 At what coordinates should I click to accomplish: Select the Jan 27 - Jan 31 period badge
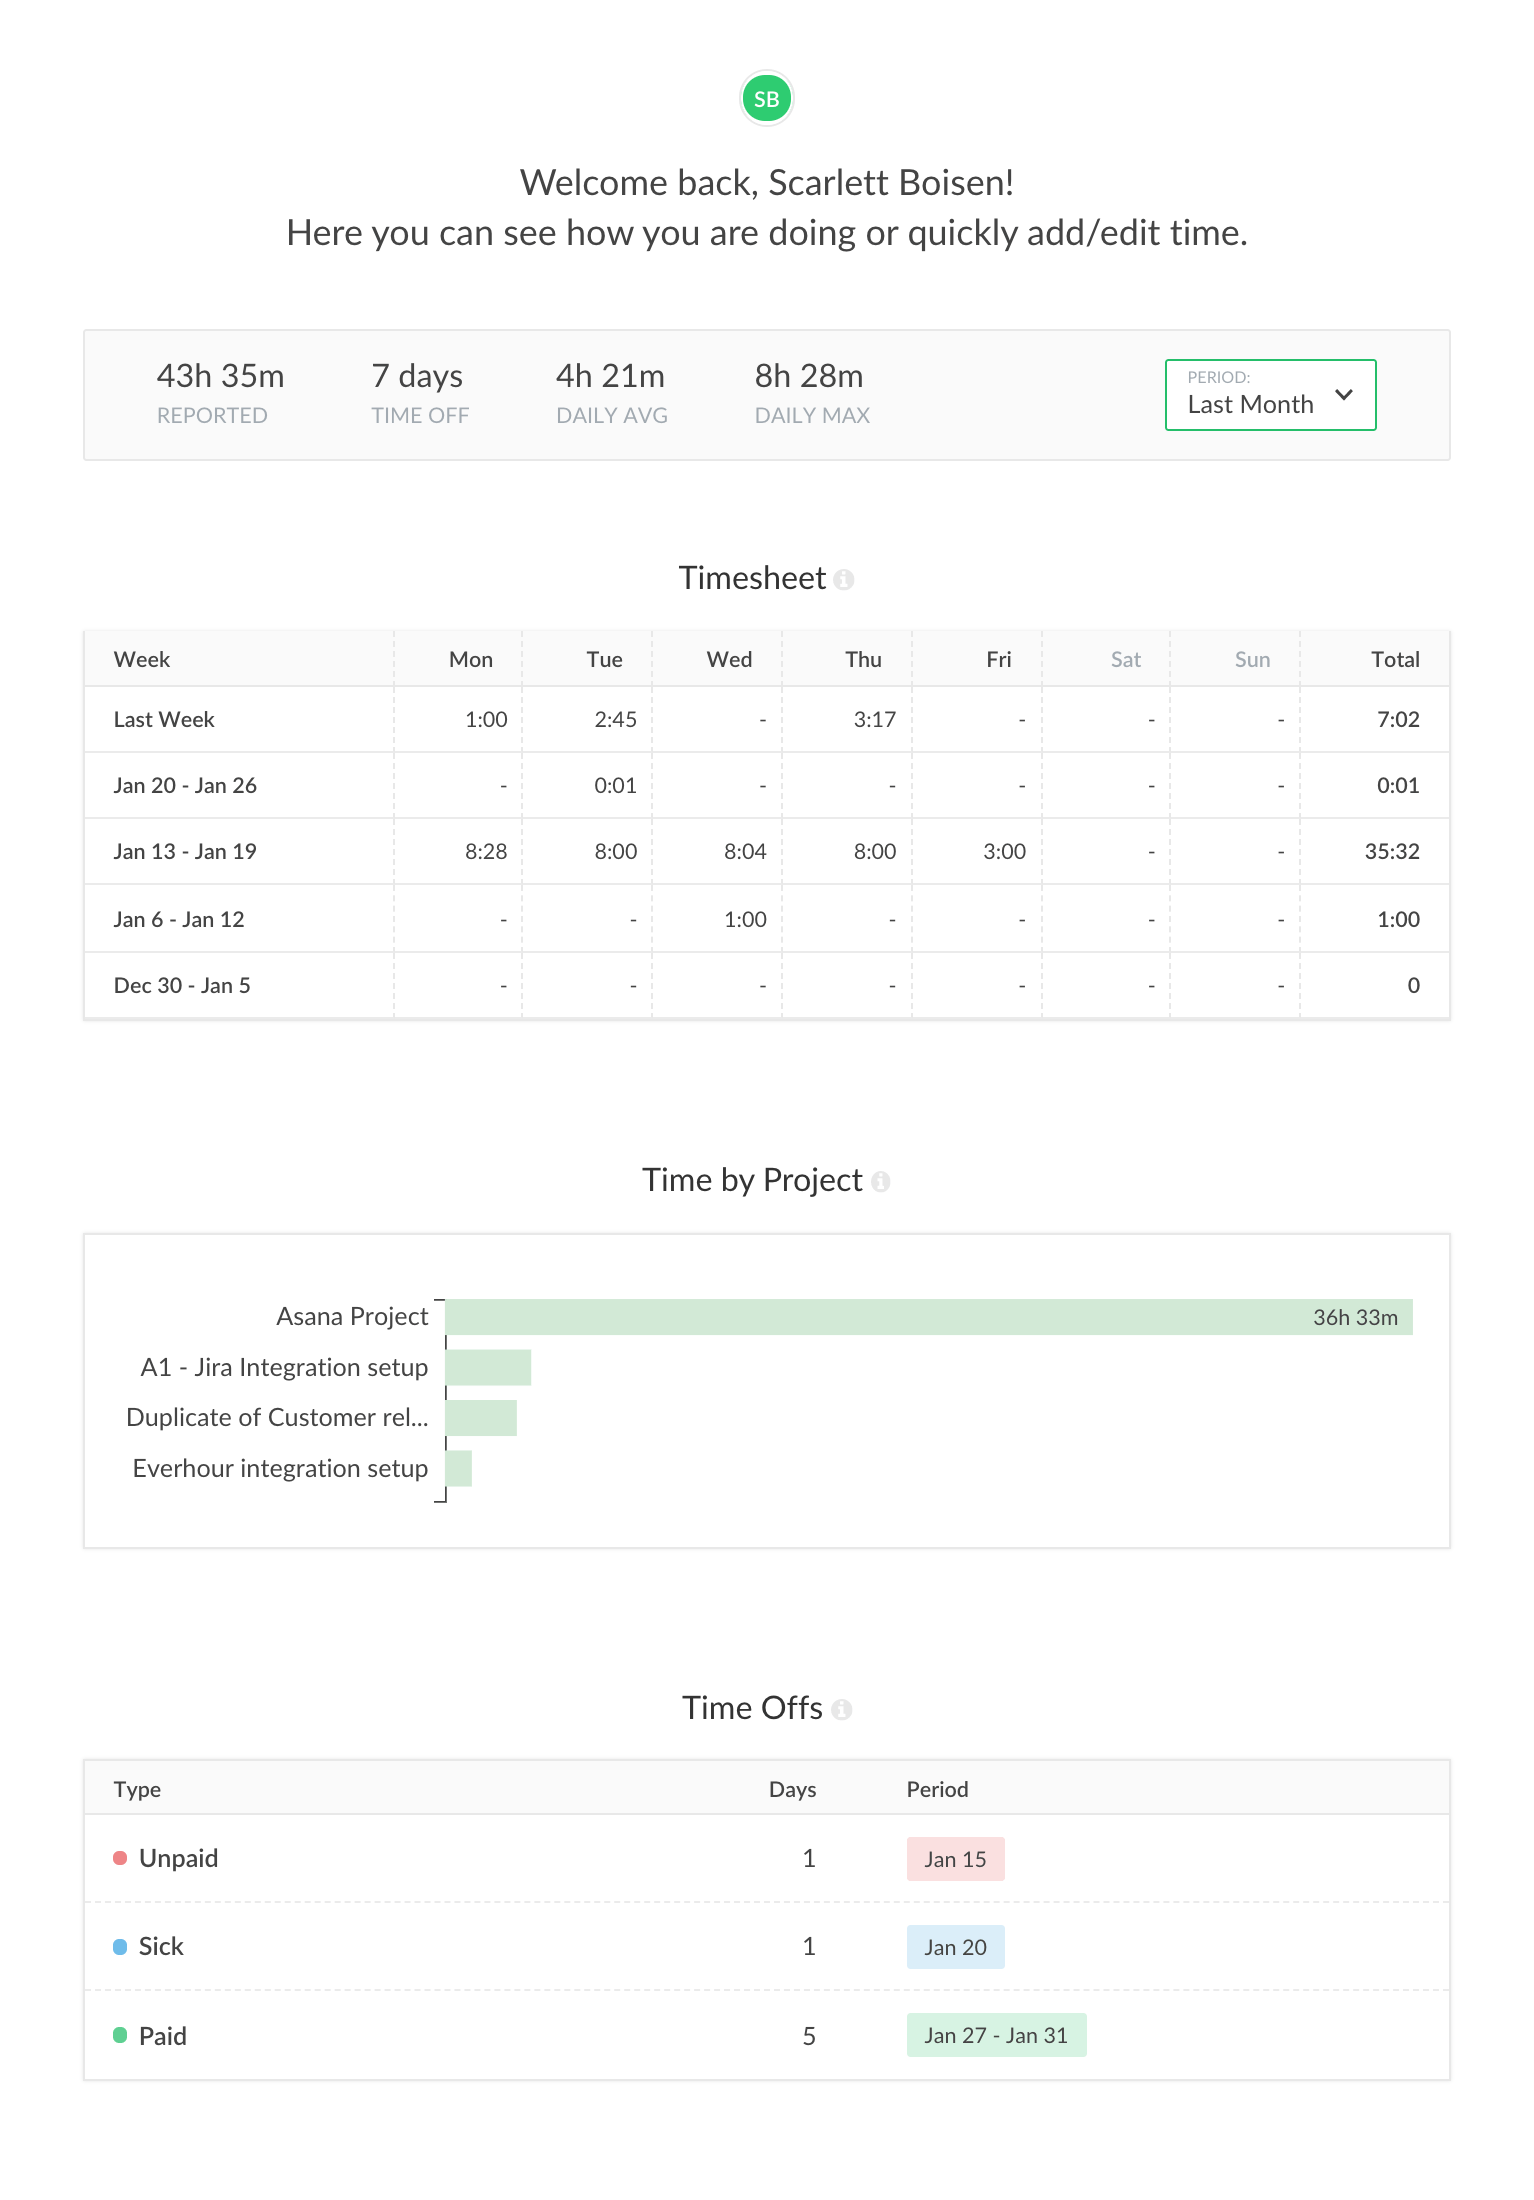point(996,2035)
